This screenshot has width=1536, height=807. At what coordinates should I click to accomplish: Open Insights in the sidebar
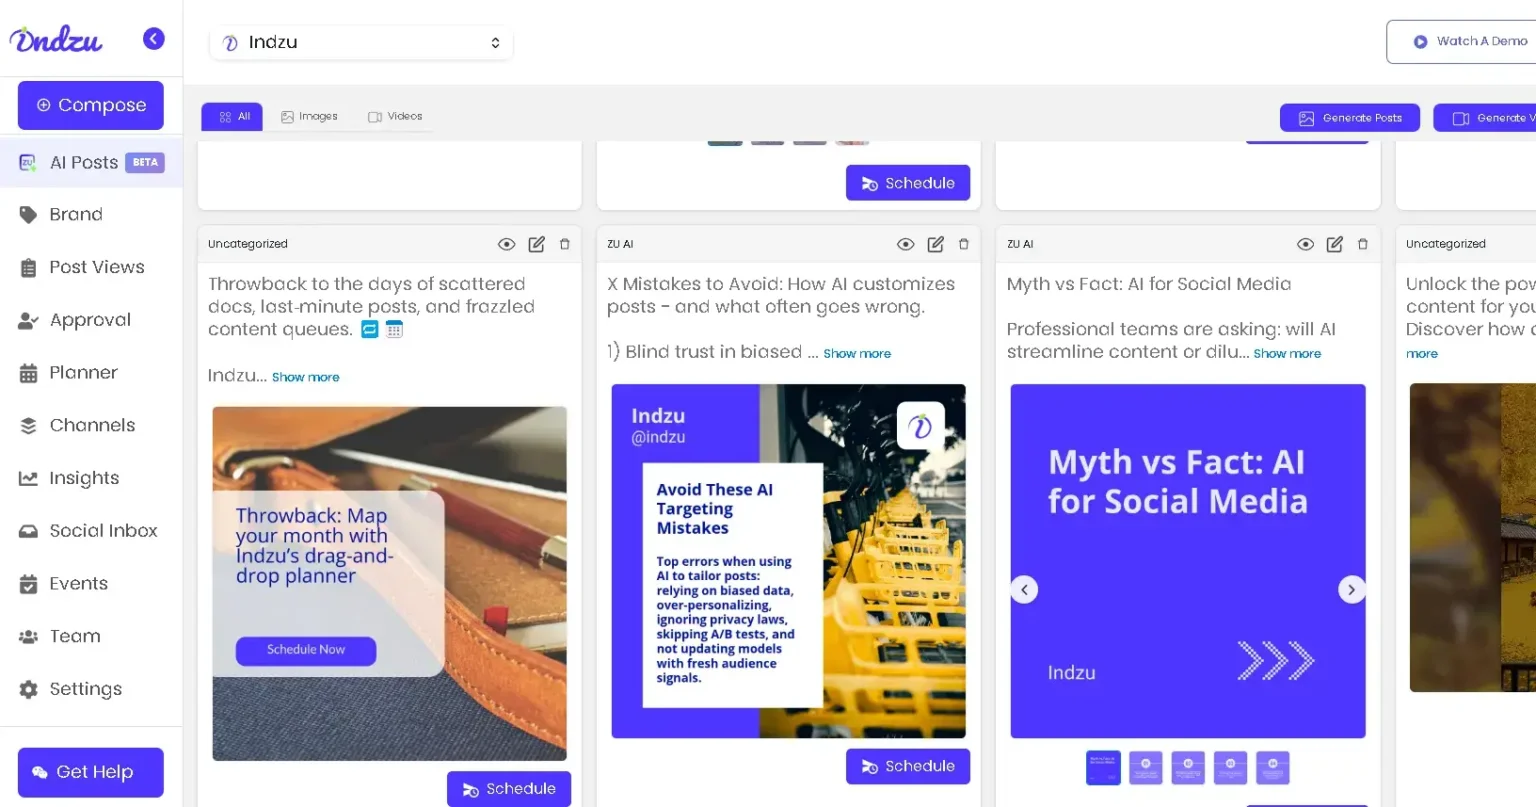coord(84,478)
